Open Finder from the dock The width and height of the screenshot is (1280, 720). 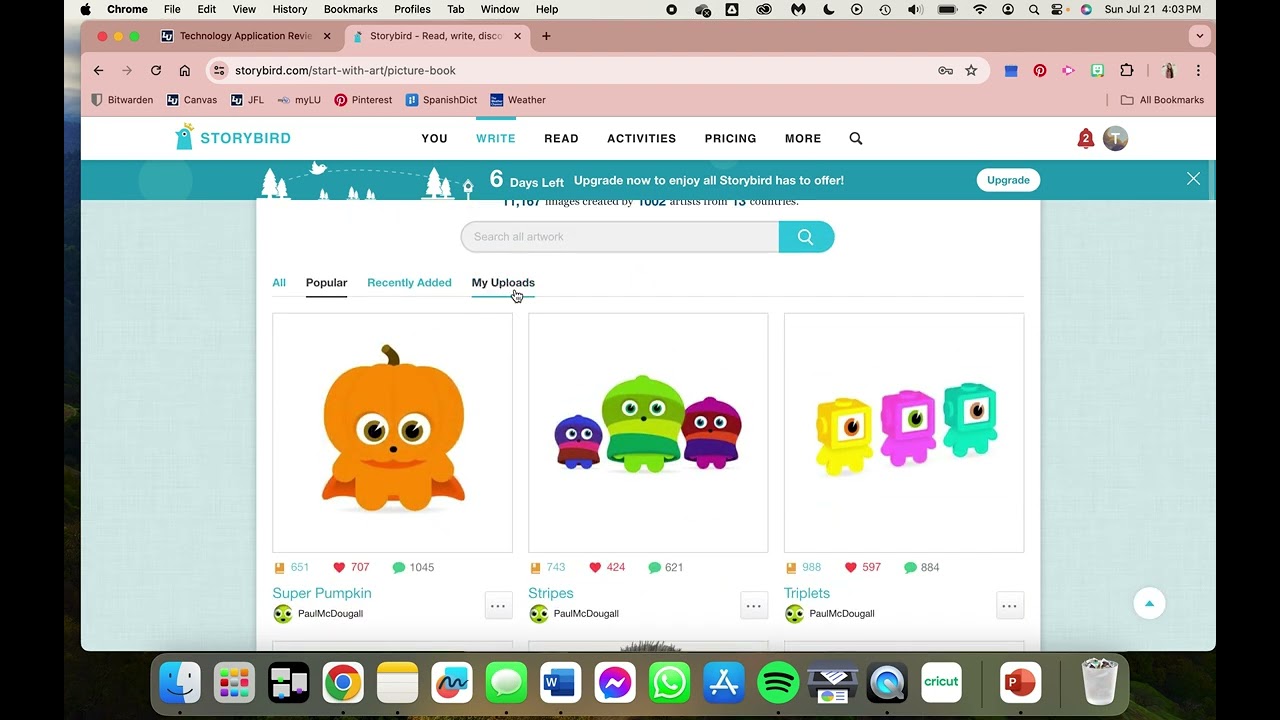tap(180, 683)
